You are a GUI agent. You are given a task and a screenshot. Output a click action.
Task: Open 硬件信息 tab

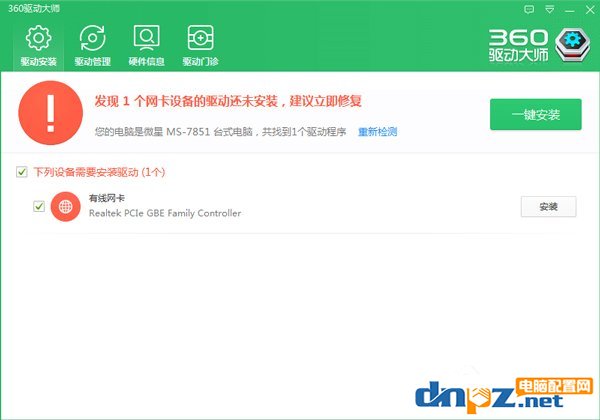tap(146, 46)
